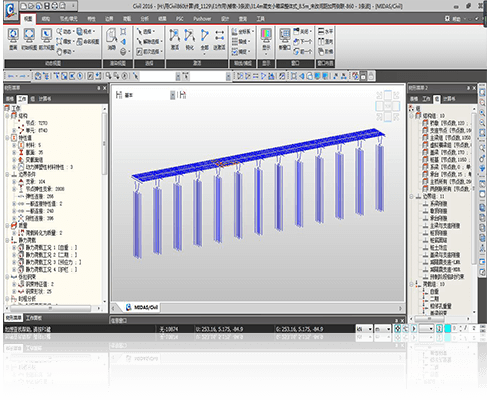The image size is (490, 400).
Task: Toggle the center face of the view cube
Action: pyautogui.click(x=387, y=106)
